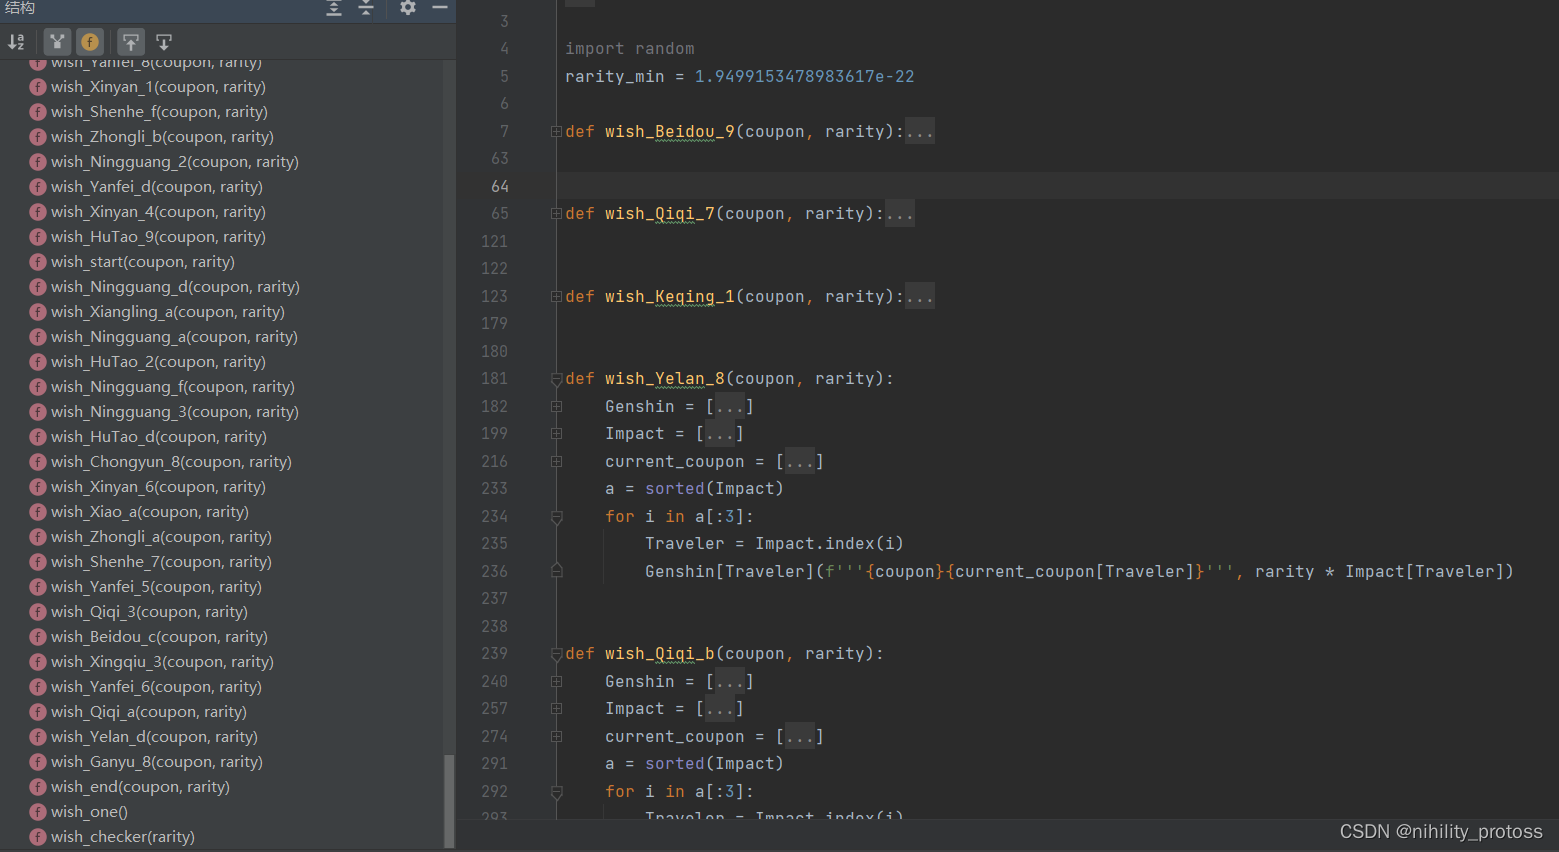The height and width of the screenshot is (852, 1559).
Task: Select wish_Zhongli_a in structure list
Action: pyautogui.click(x=161, y=537)
